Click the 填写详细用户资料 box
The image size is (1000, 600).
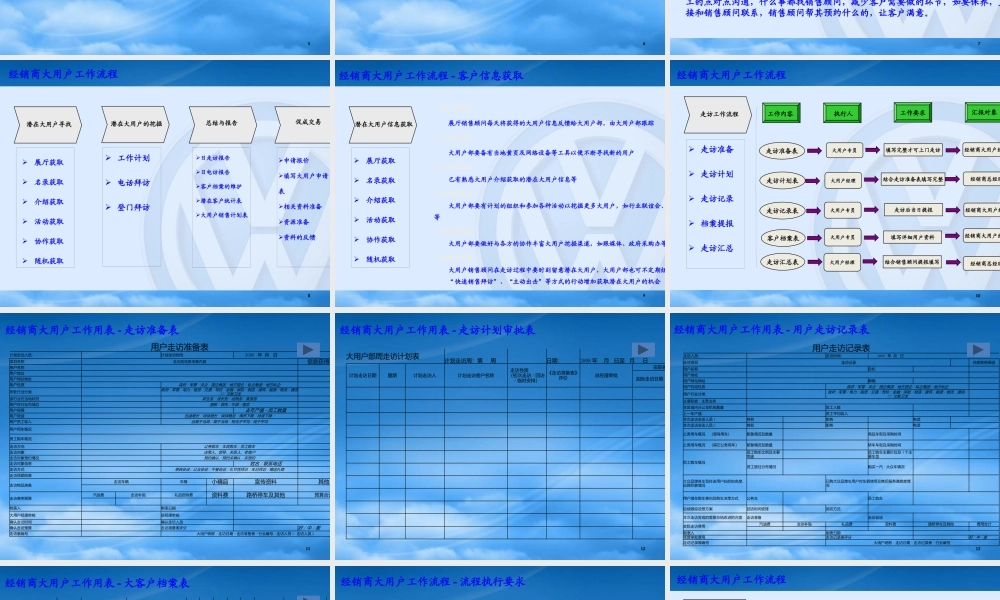click(x=913, y=237)
